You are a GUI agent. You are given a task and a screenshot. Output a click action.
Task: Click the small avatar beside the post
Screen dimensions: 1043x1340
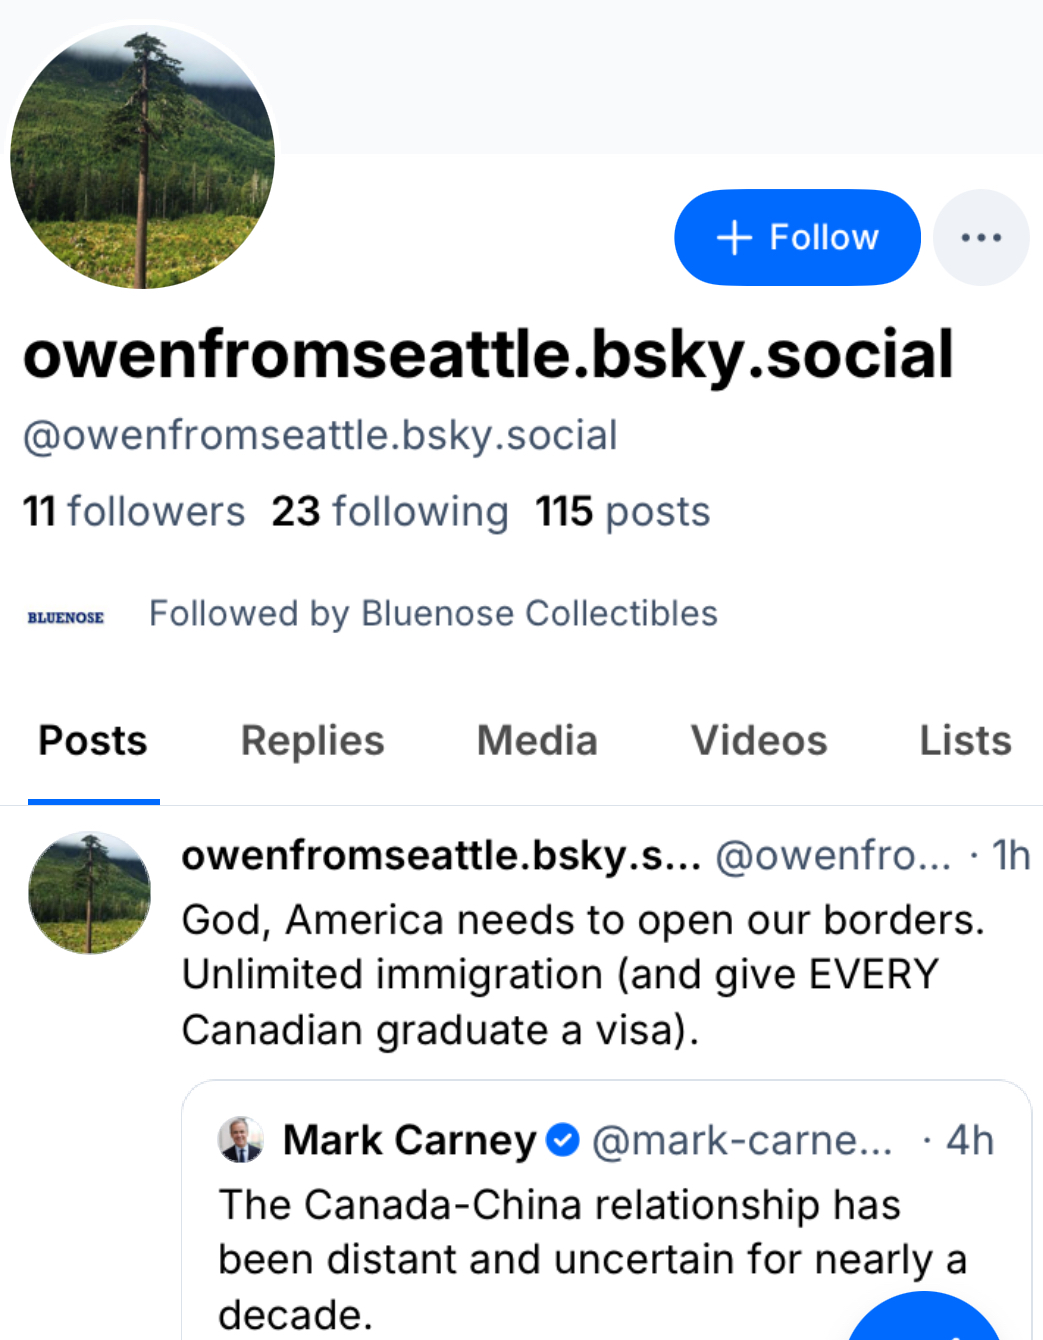tap(90, 893)
